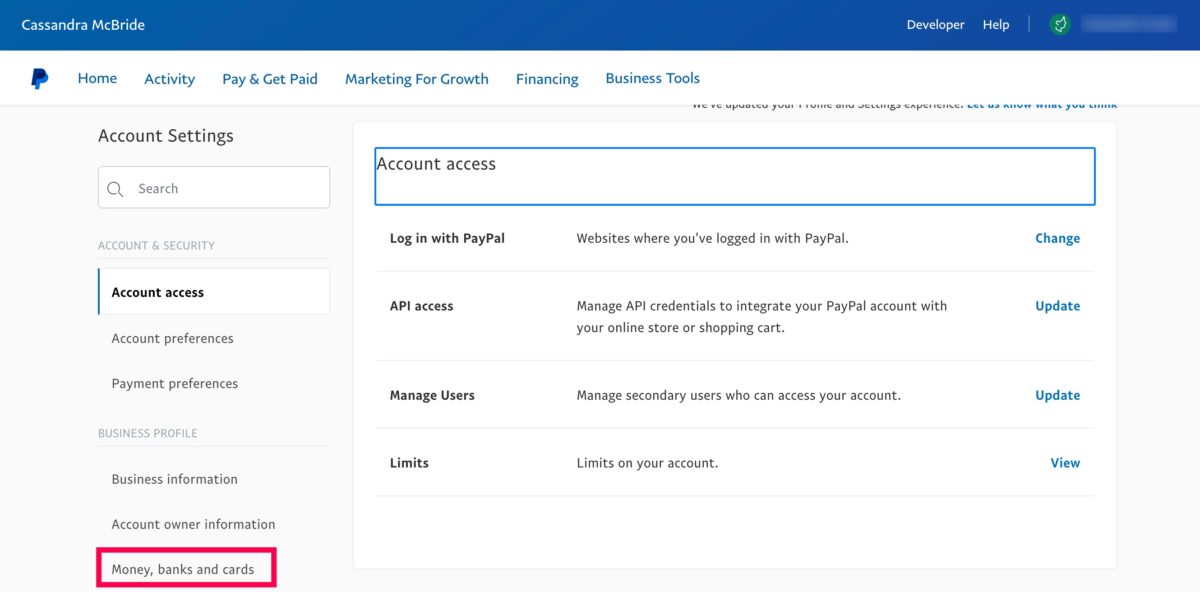This screenshot has height=592, width=1200.
Task: Click Update for Manage Users
Action: (x=1057, y=395)
